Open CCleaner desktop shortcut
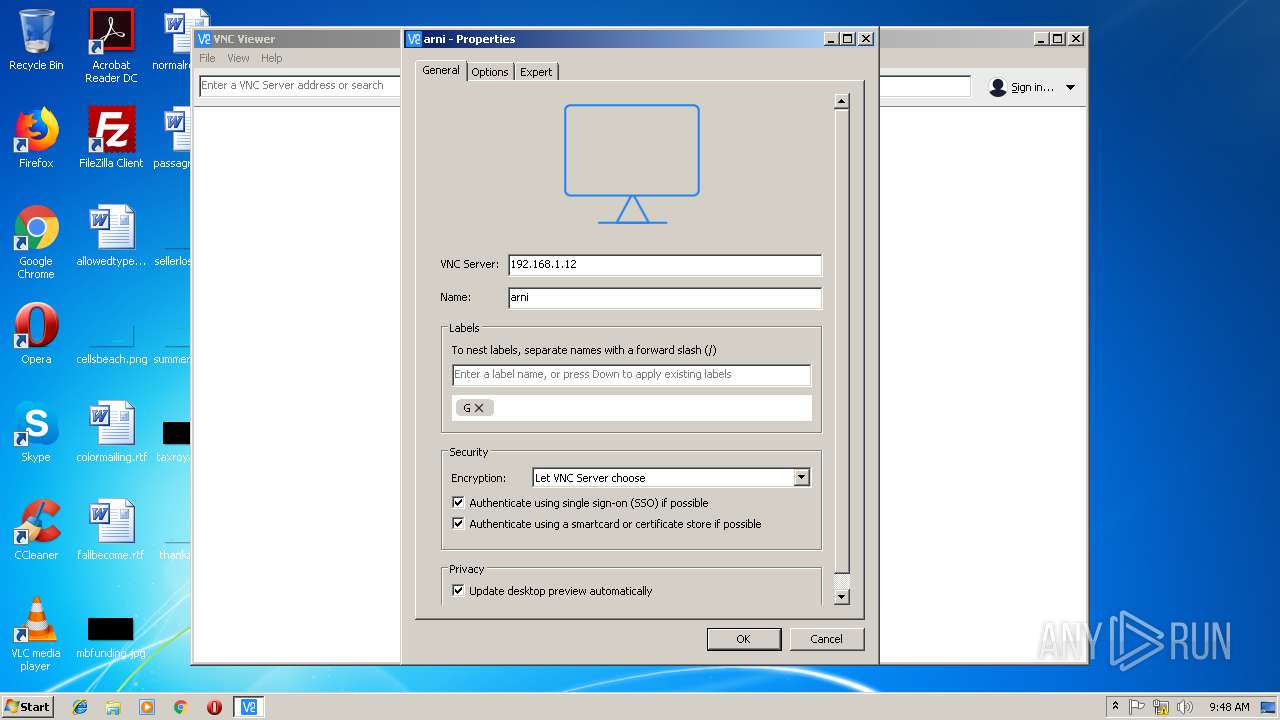Viewport: 1280px width, 720px height. (36, 530)
